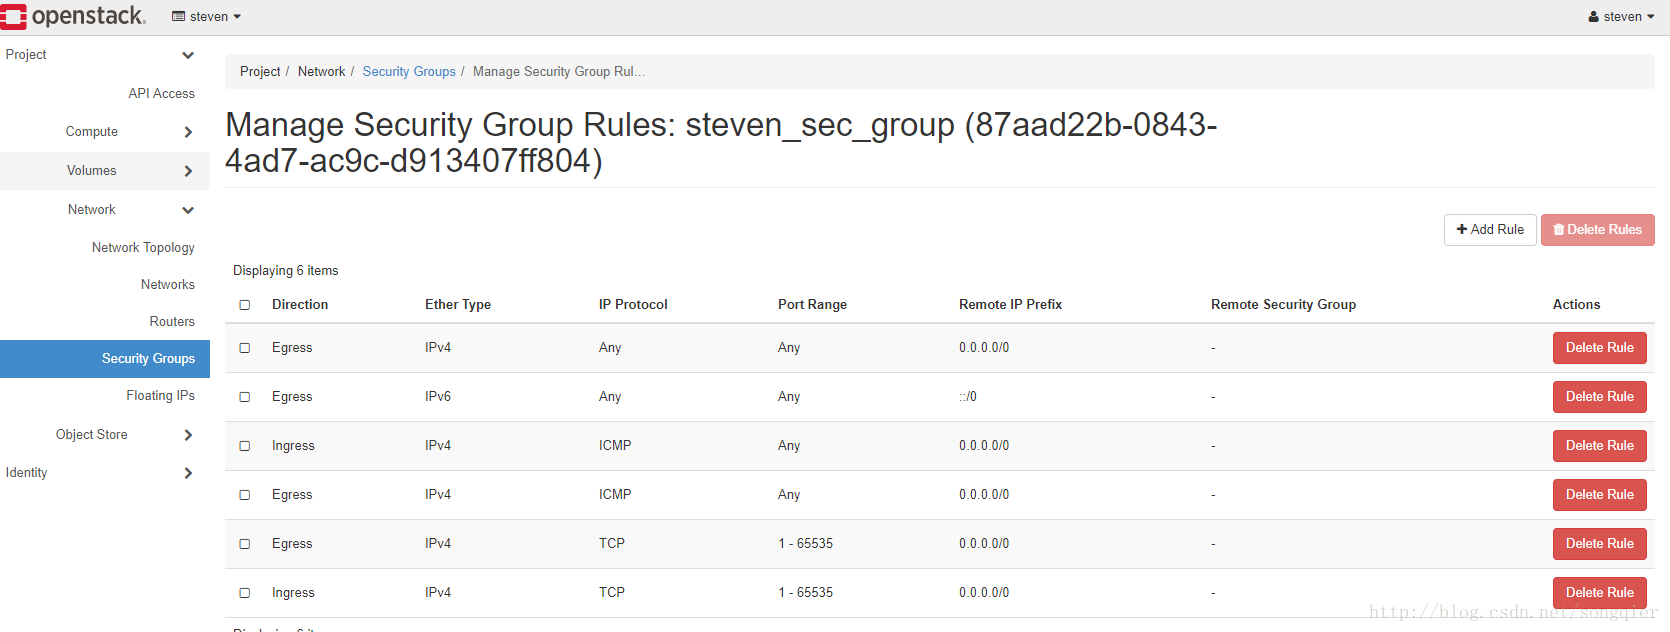Image resolution: width=1670 pixels, height=632 pixels.
Task: Expand the Compute sidebar section
Action: [105, 132]
